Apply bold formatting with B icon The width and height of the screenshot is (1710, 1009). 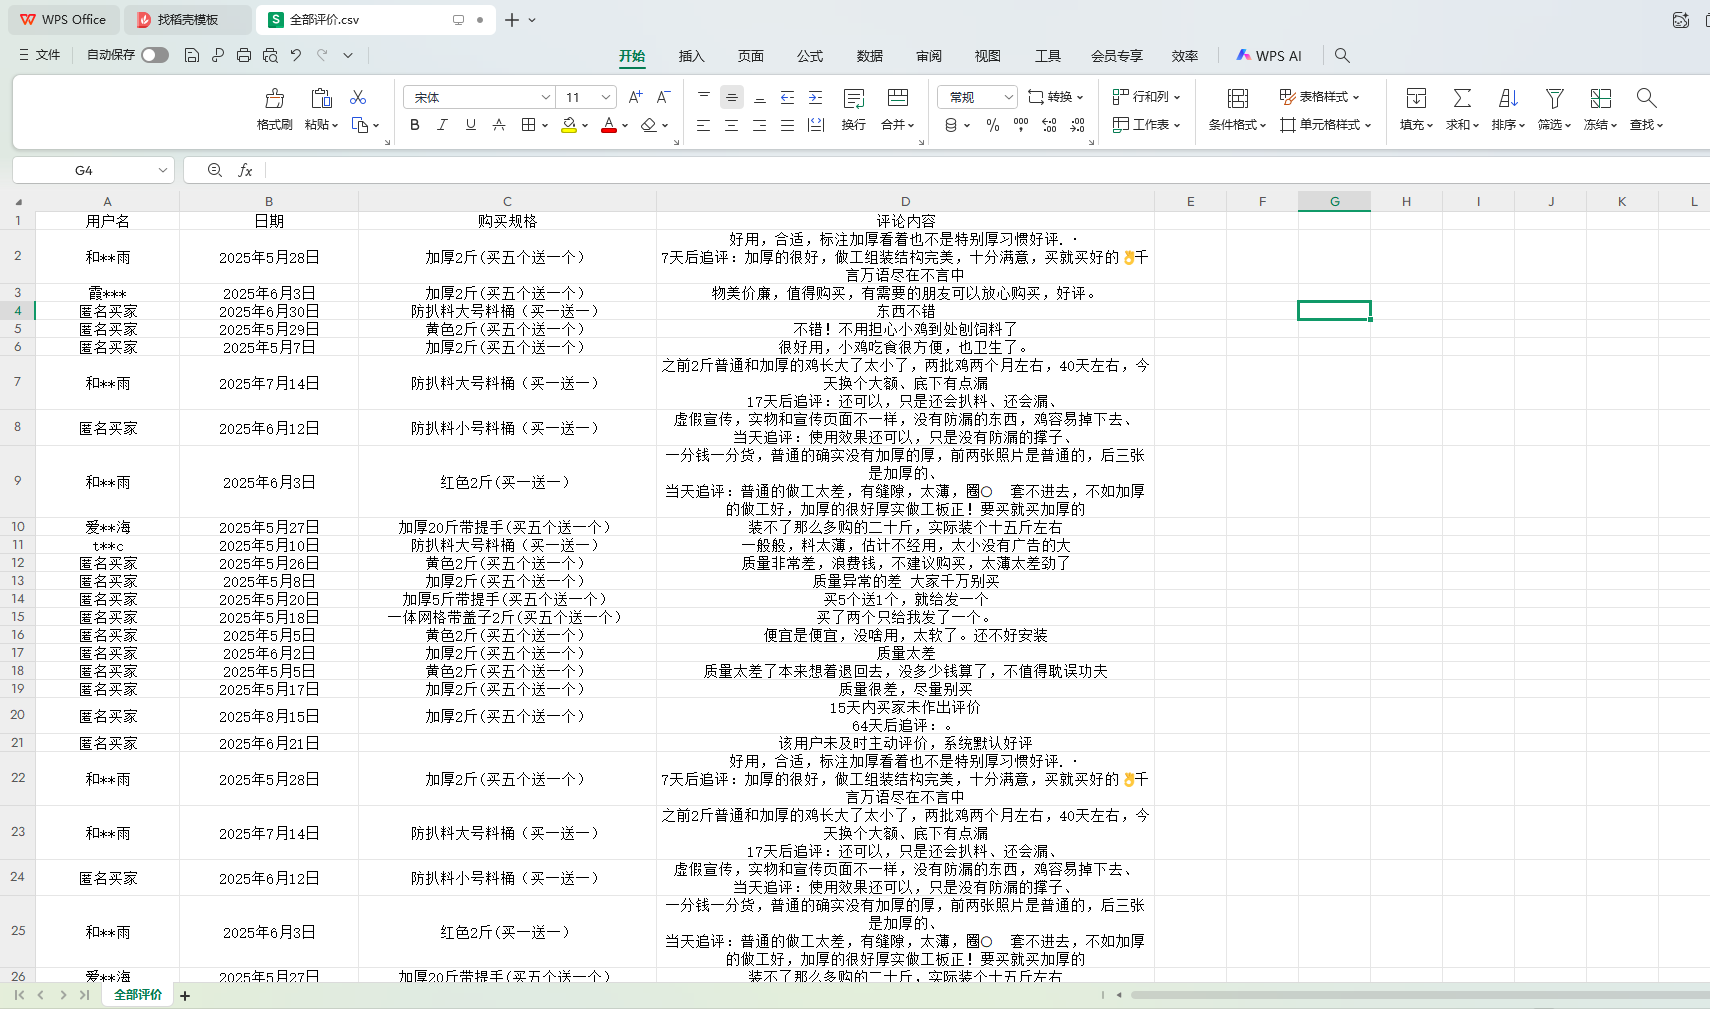[415, 125]
